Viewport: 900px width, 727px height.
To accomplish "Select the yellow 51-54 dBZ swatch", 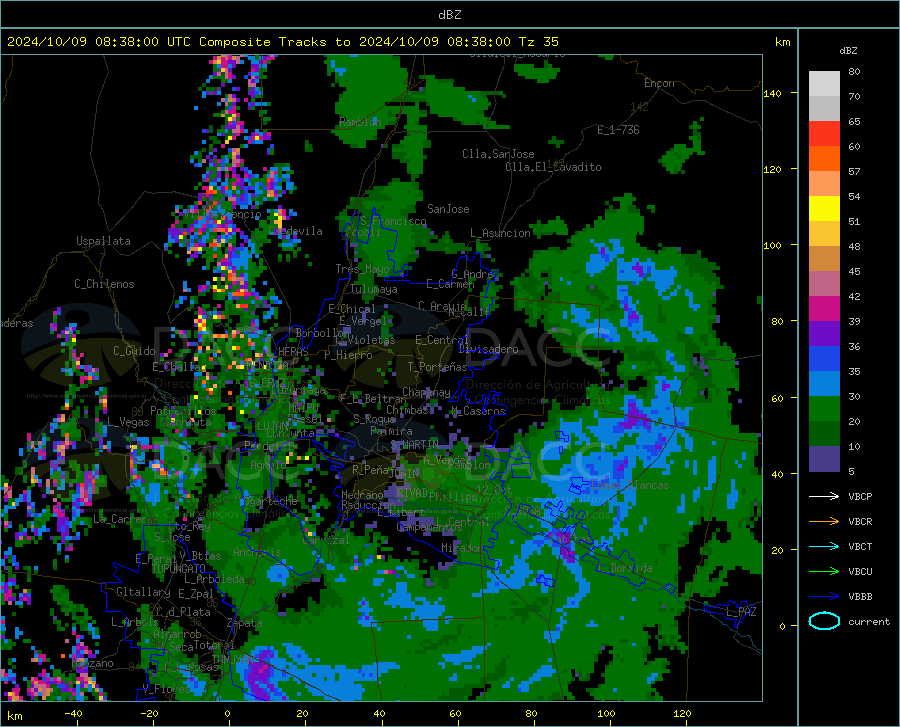I will click(x=824, y=209).
